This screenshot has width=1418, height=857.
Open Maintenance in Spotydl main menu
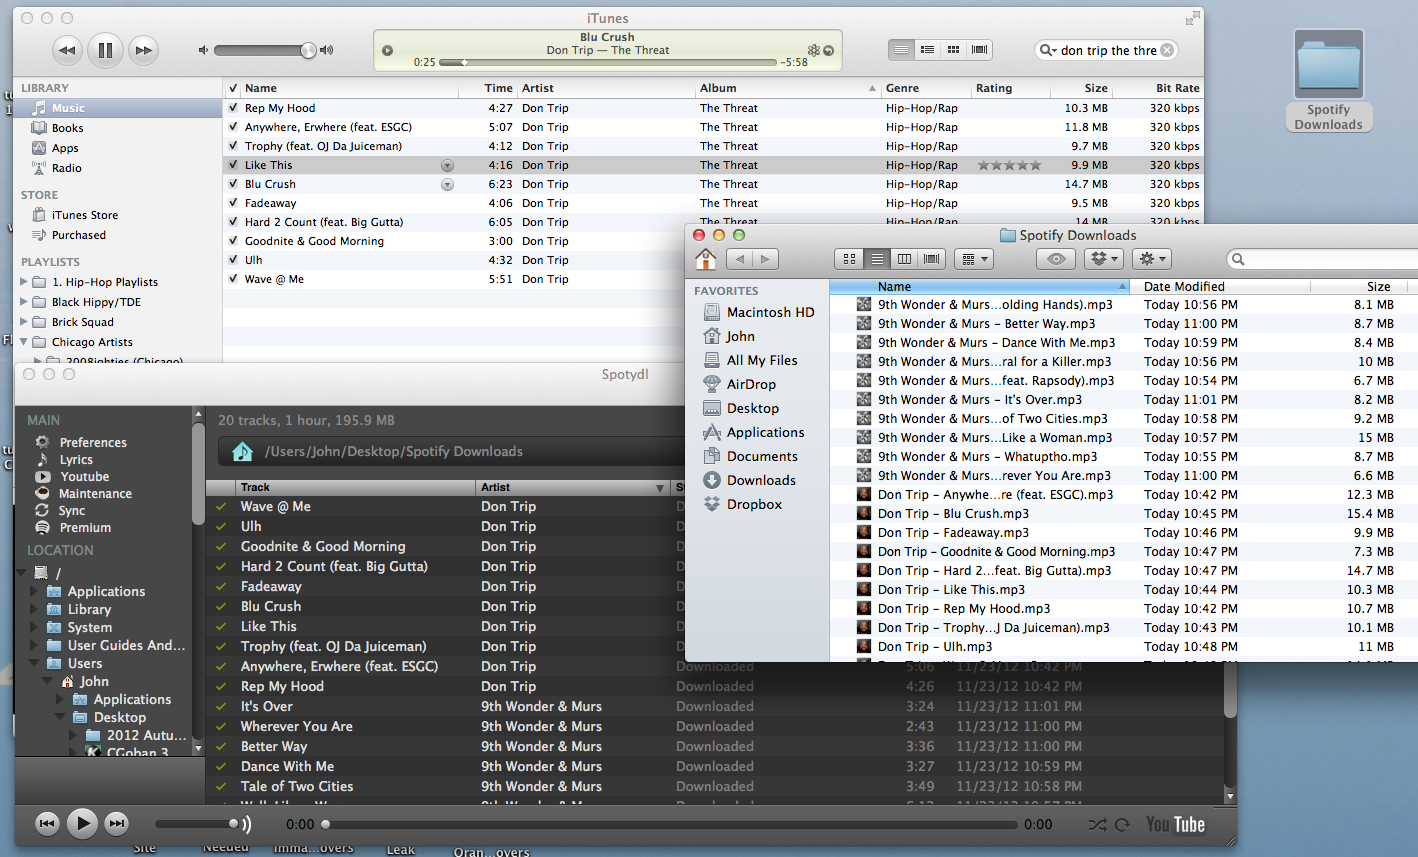point(95,494)
